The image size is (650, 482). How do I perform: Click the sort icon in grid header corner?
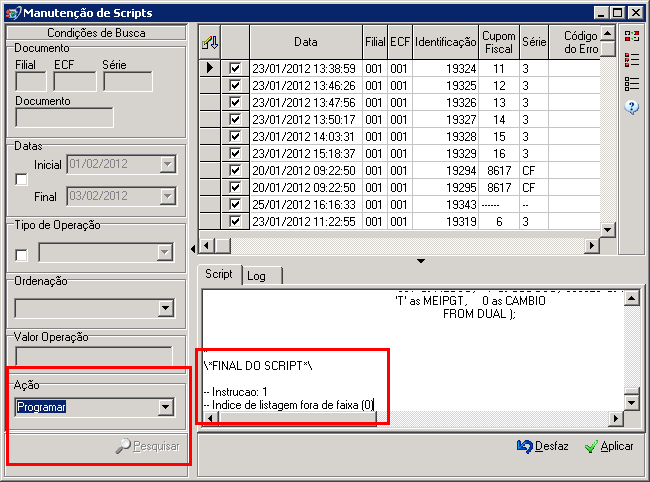[210, 42]
